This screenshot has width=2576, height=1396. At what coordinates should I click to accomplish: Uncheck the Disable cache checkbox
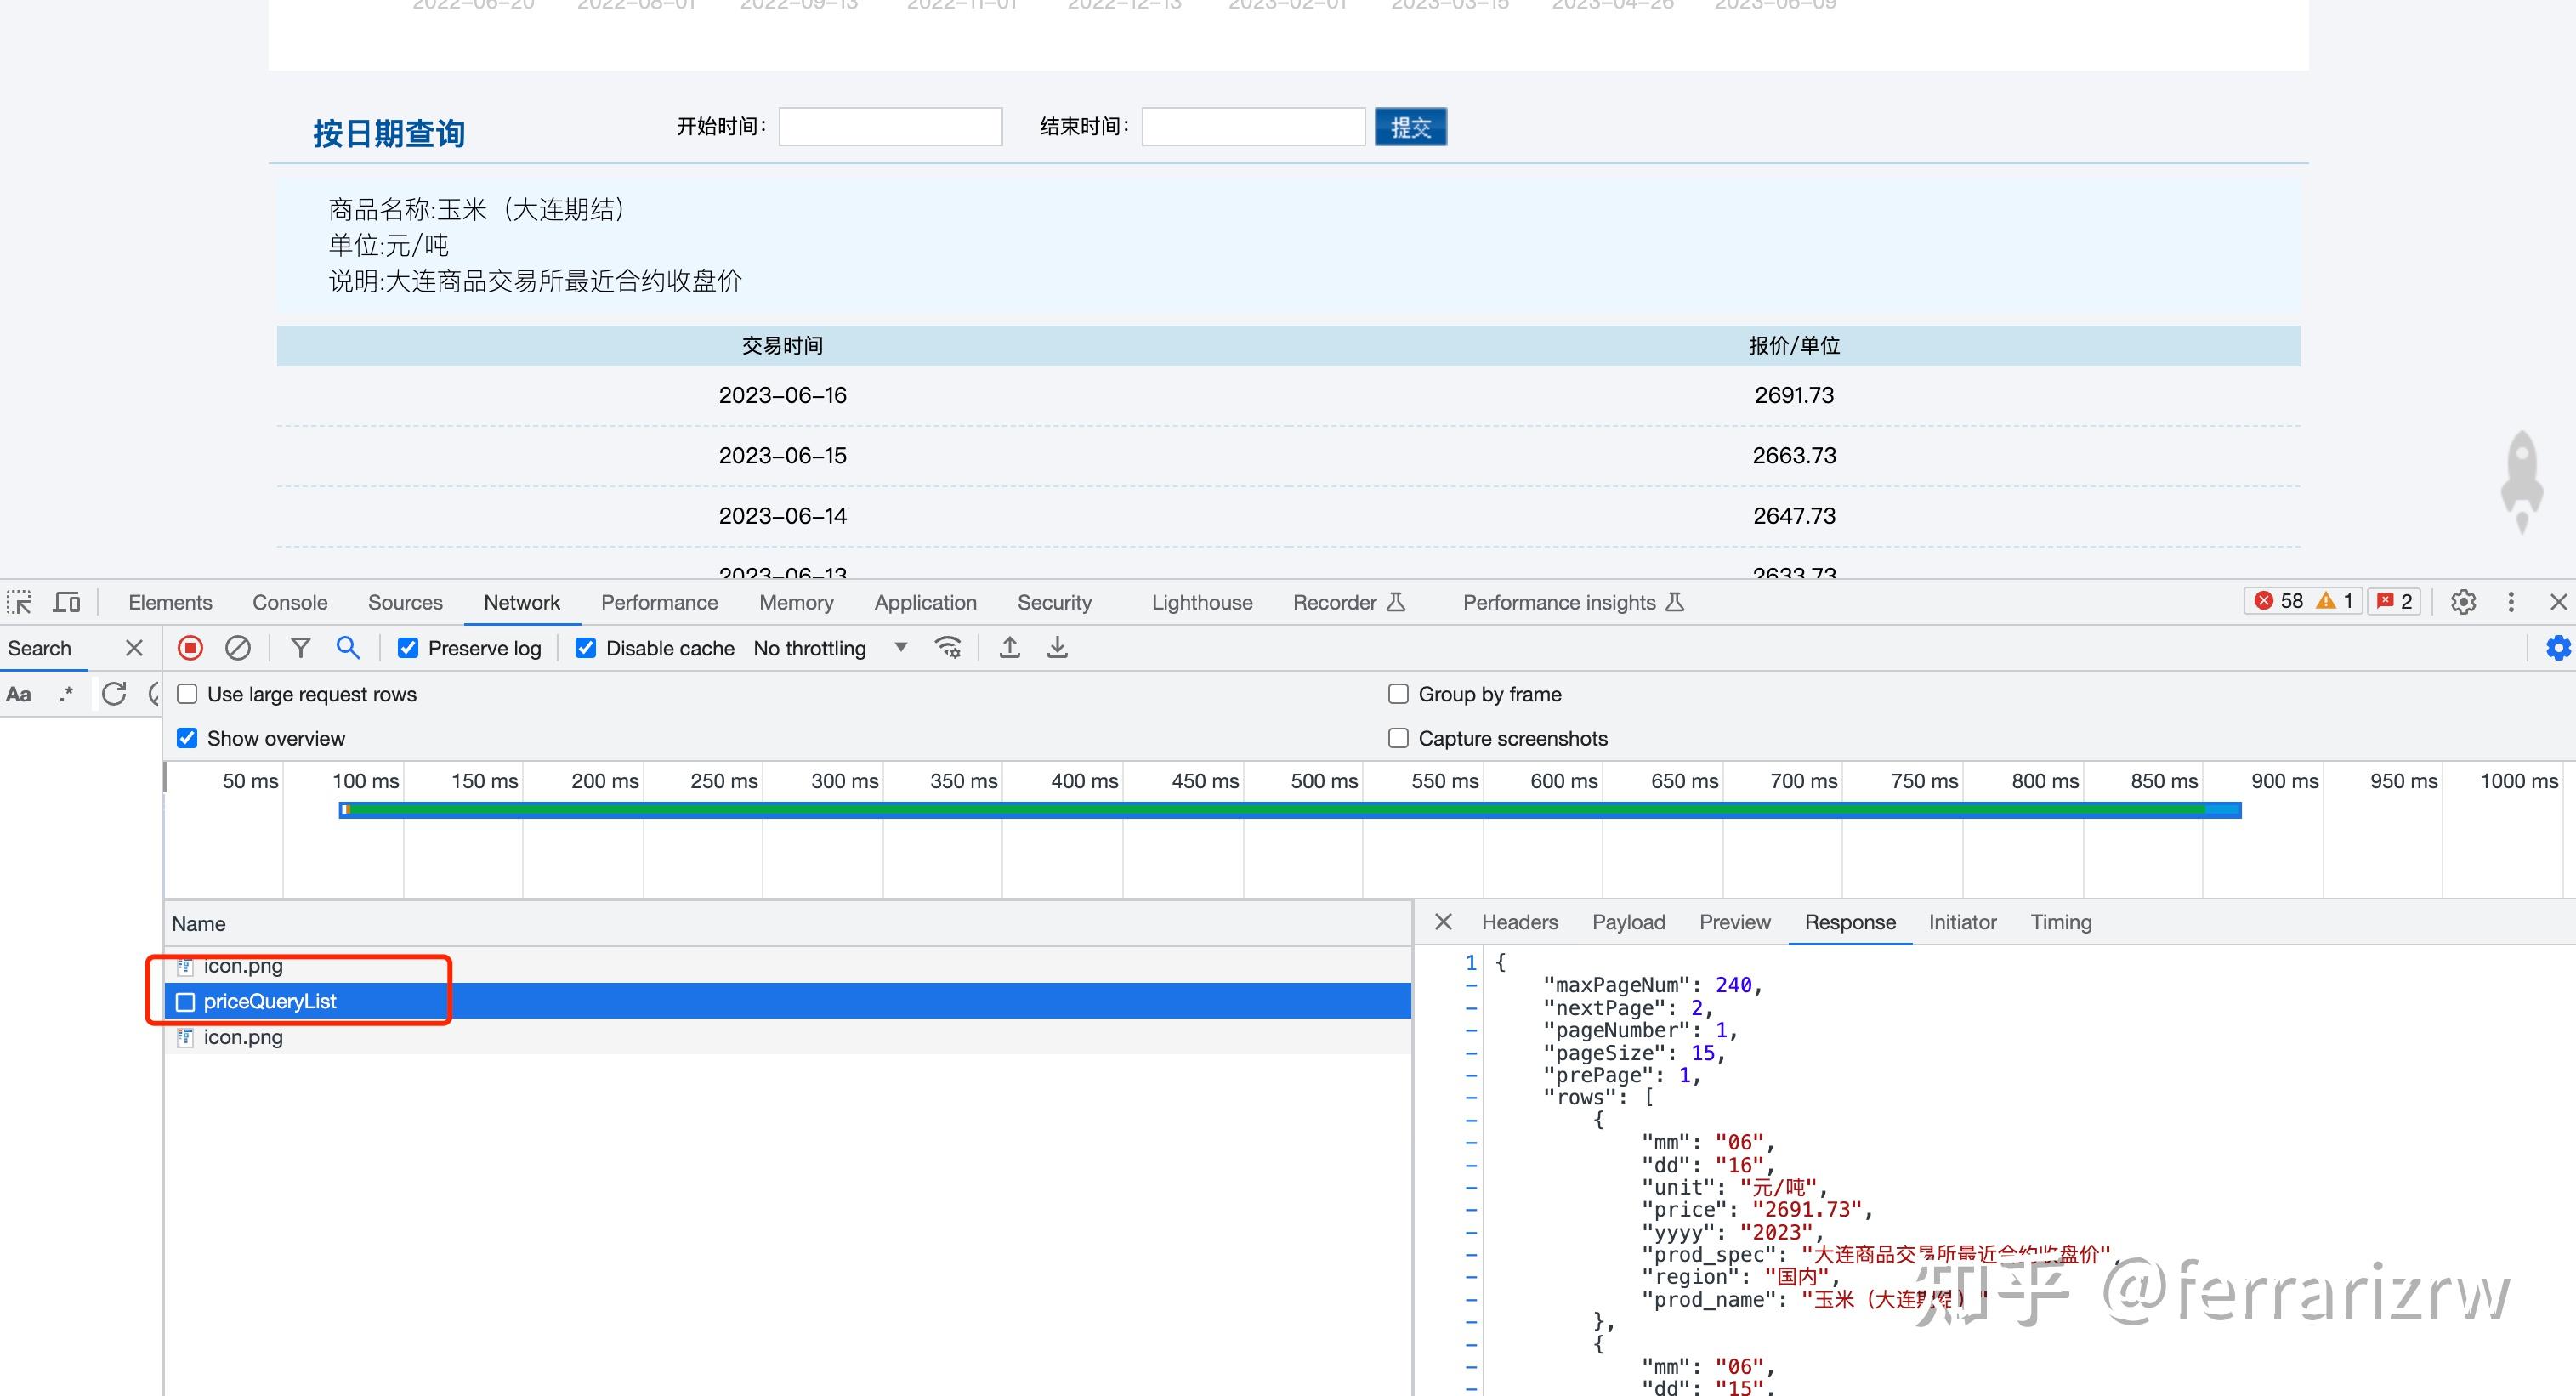(x=585, y=648)
